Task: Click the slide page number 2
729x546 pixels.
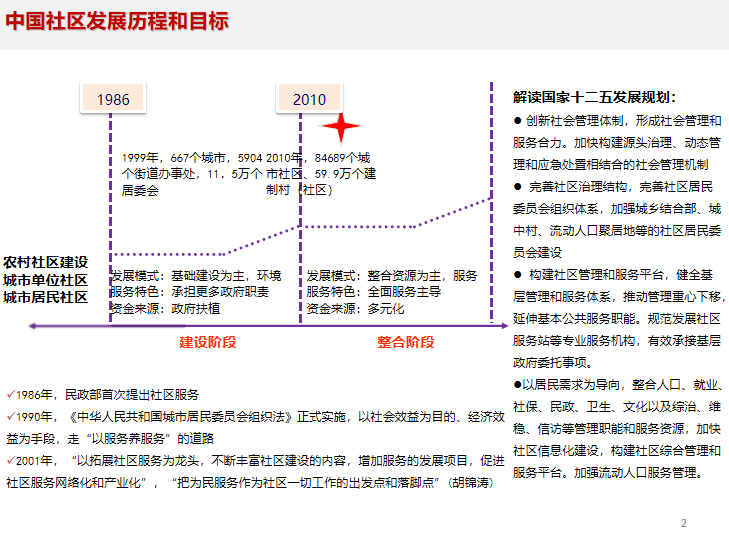Action: click(683, 523)
